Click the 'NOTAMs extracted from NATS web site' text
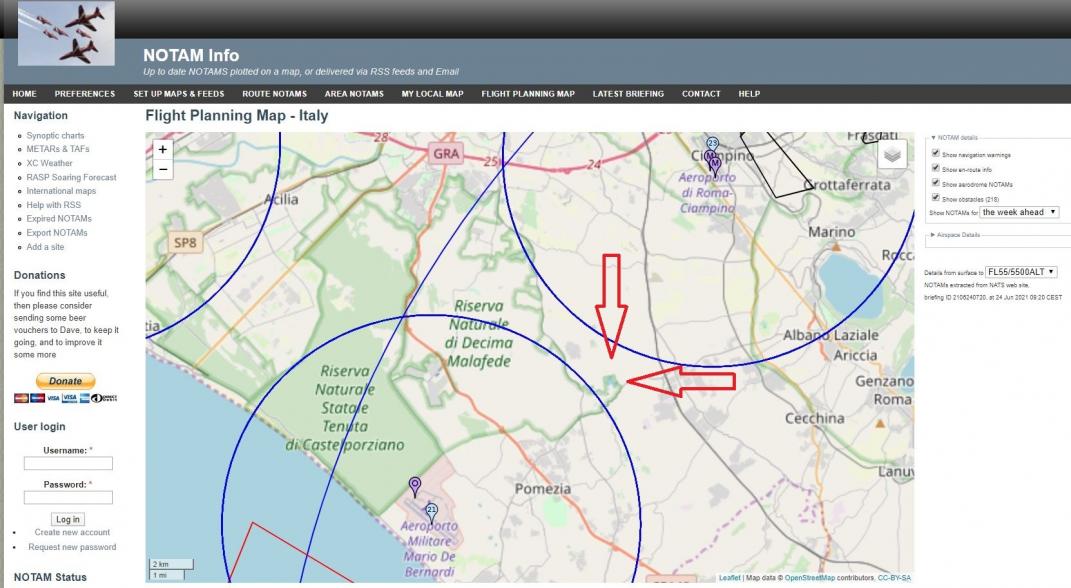This screenshot has width=1071, height=588. [x=977, y=285]
